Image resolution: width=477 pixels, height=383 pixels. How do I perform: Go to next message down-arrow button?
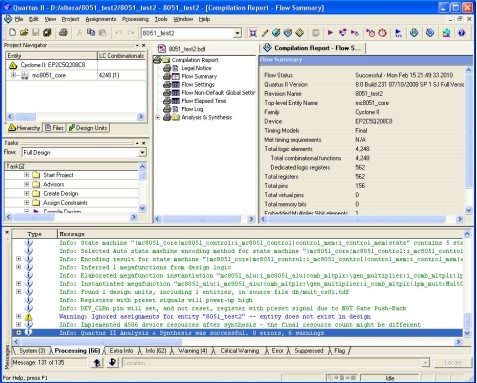(x=112, y=362)
